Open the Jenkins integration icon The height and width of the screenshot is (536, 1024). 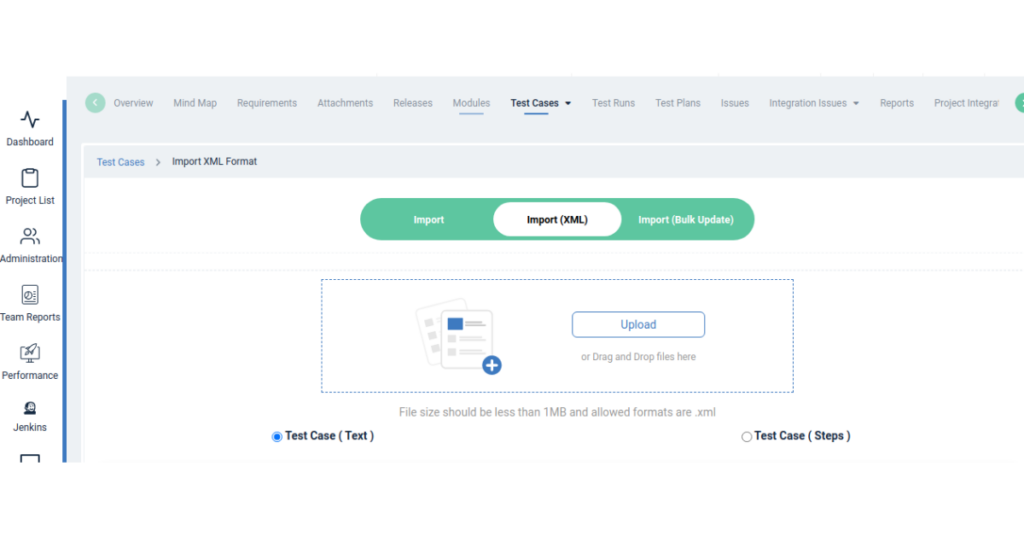[30, 408]
